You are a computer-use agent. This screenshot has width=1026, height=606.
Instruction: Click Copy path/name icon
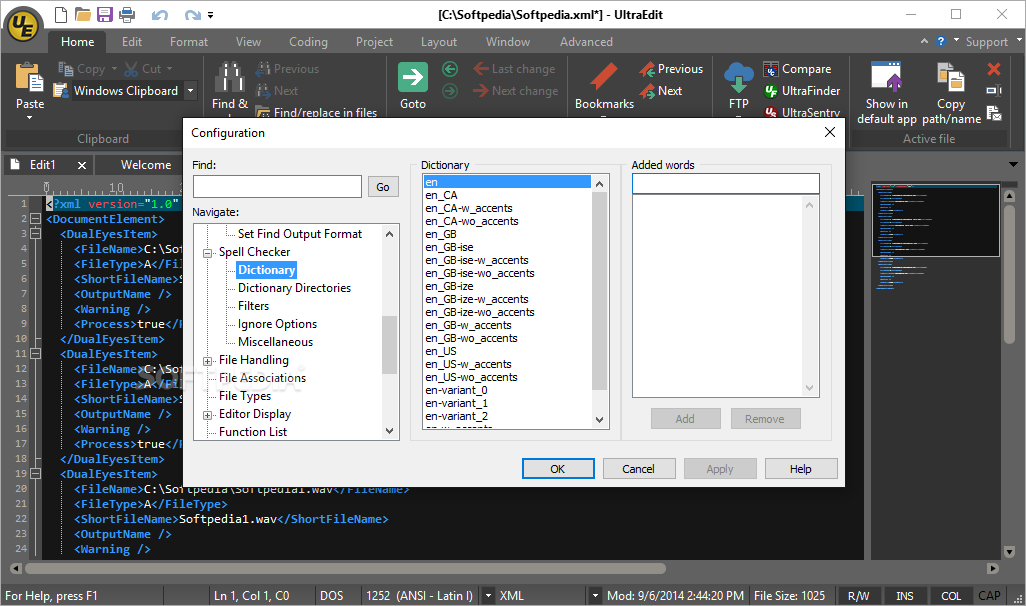point(951,77)
